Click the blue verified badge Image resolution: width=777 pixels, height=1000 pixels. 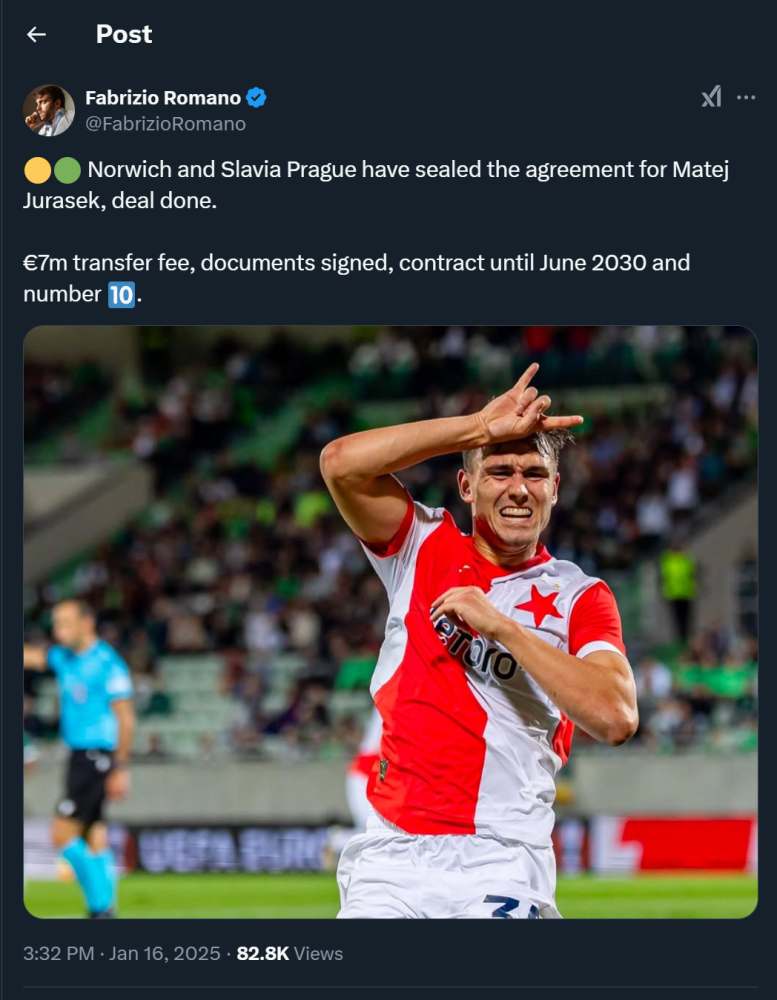pos(257,98)
